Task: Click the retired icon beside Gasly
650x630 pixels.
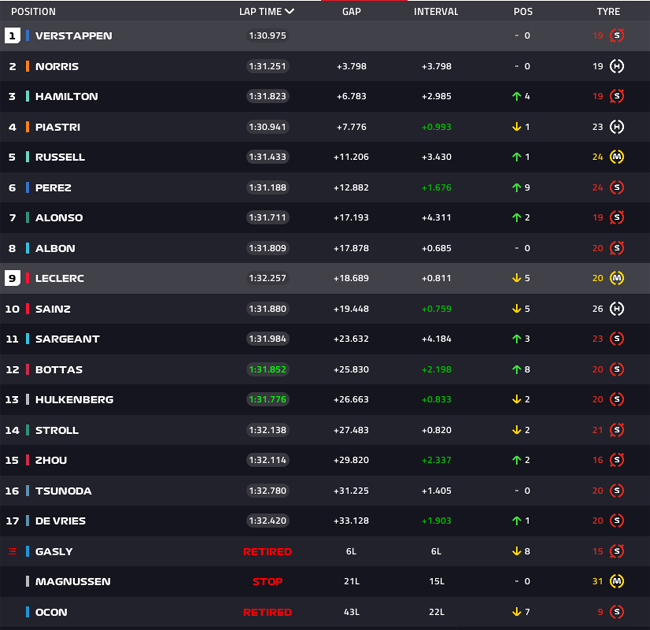Action: tap(12, 551)
